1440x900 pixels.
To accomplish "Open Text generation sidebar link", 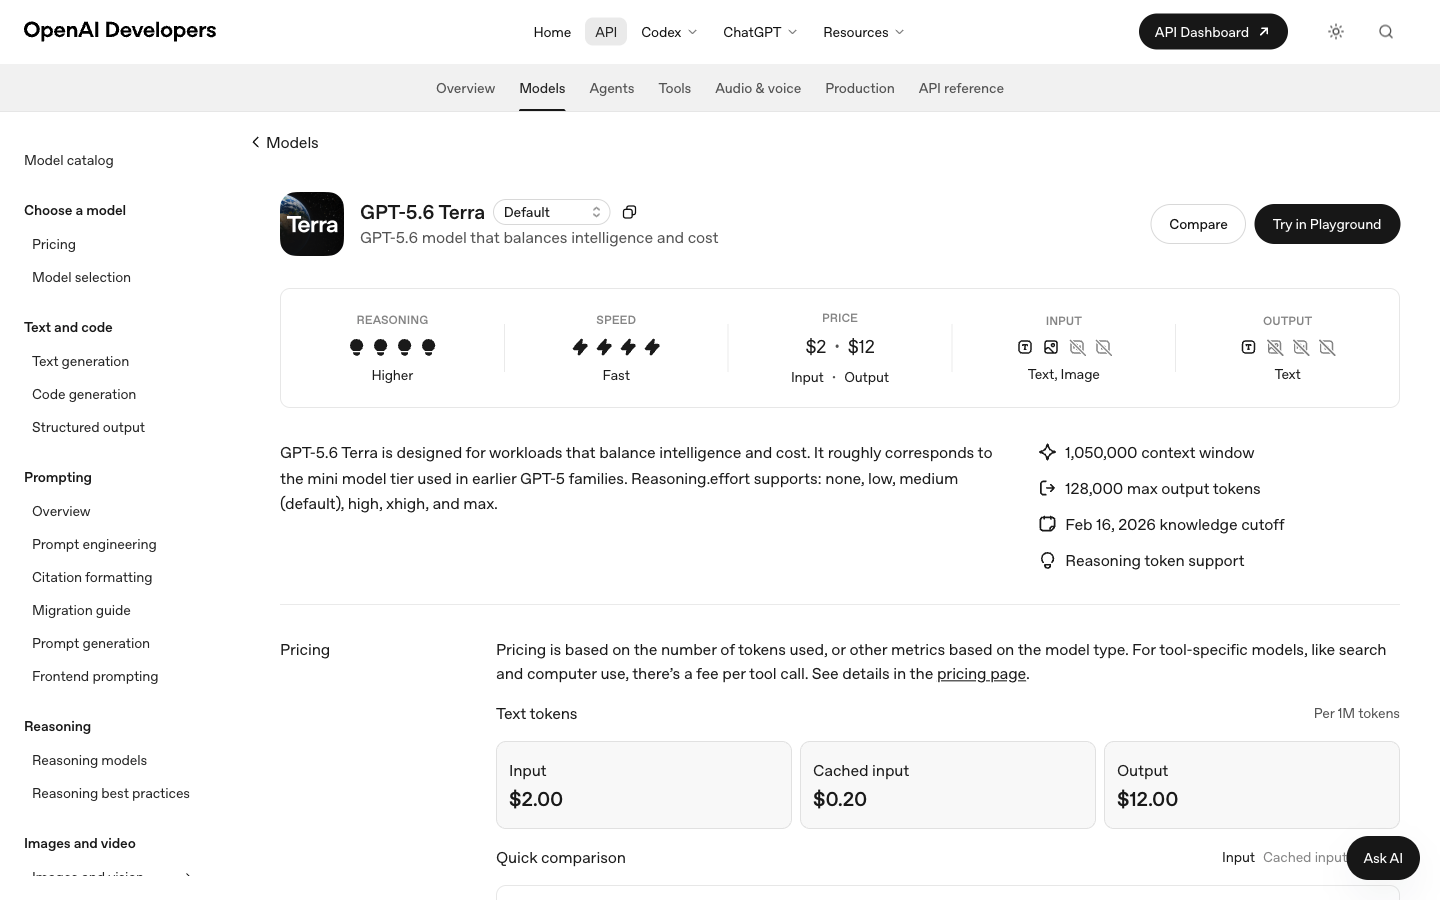I will (80, 361).
